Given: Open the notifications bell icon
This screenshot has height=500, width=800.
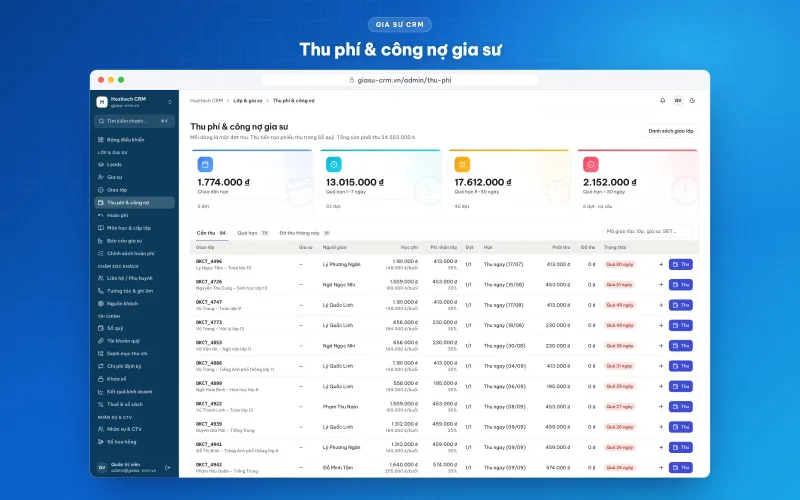Looking at the screenshot, I should click(x=662, y=101).
